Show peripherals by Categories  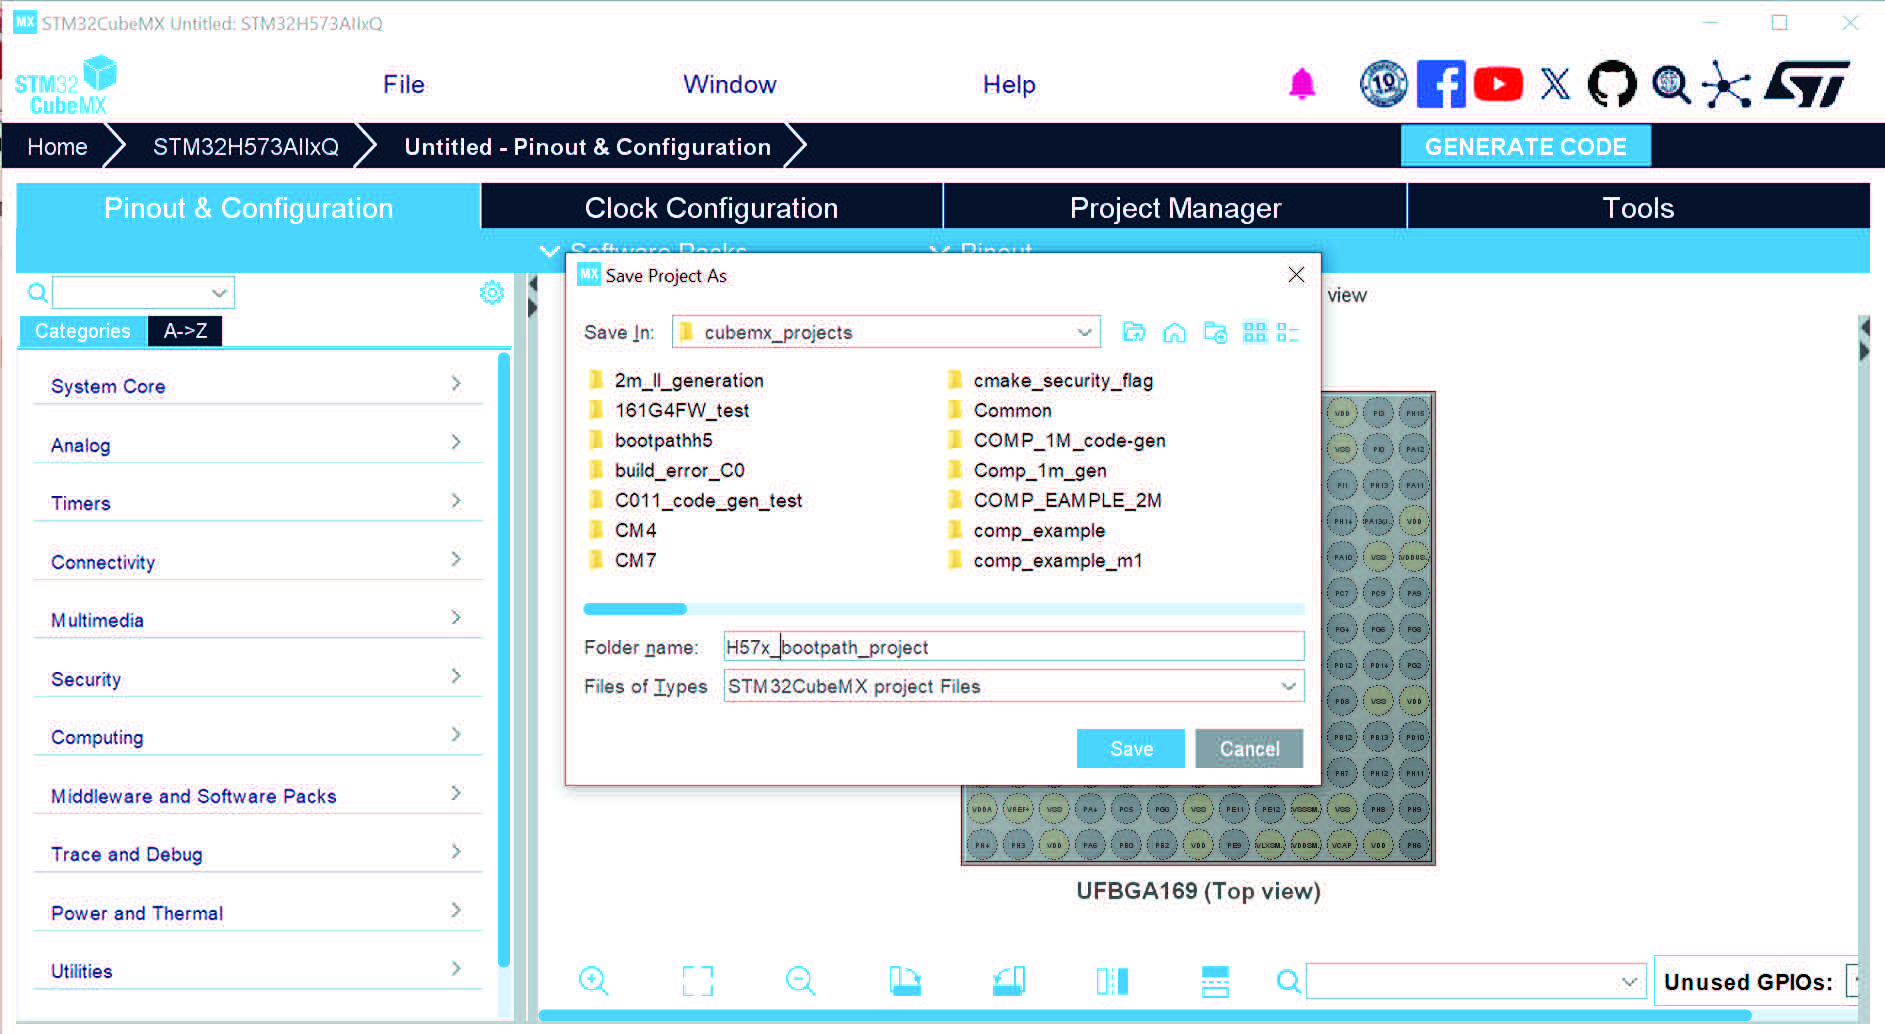(x=83, y=331)
